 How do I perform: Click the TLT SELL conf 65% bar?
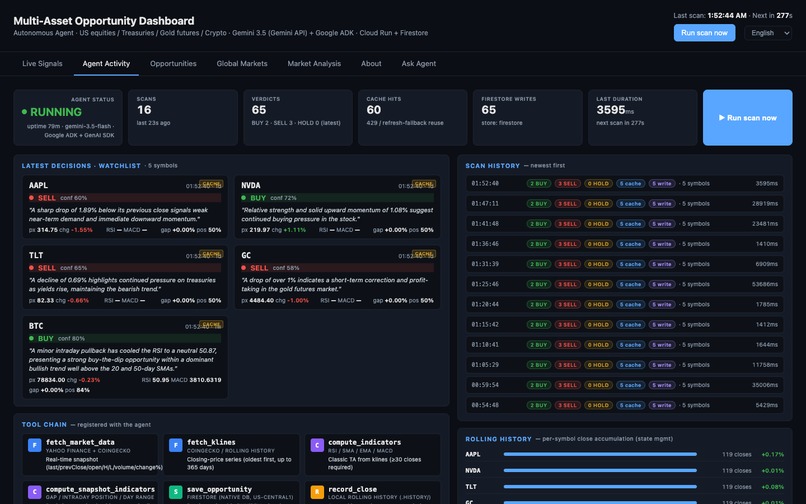tap(125, 268)
